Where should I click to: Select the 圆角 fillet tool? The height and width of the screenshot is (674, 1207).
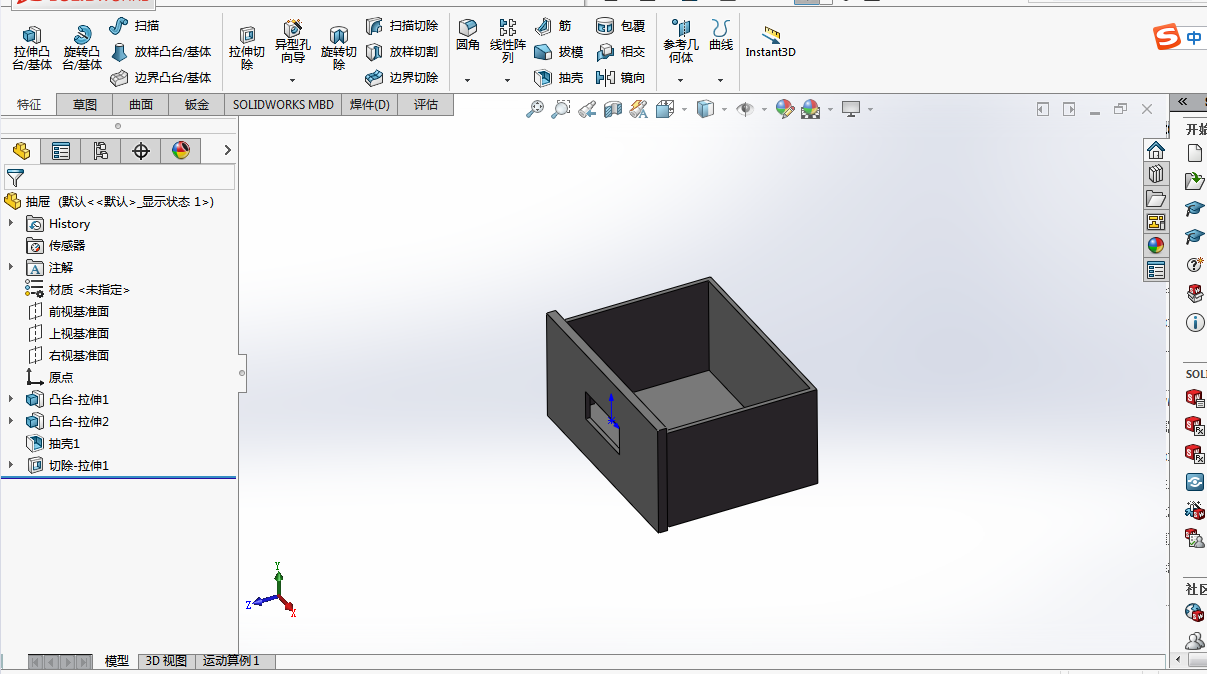(x=468, y=35)
